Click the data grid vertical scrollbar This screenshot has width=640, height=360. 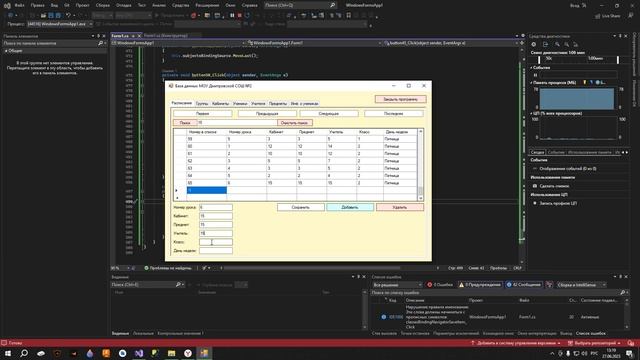[x=420, y=165]
